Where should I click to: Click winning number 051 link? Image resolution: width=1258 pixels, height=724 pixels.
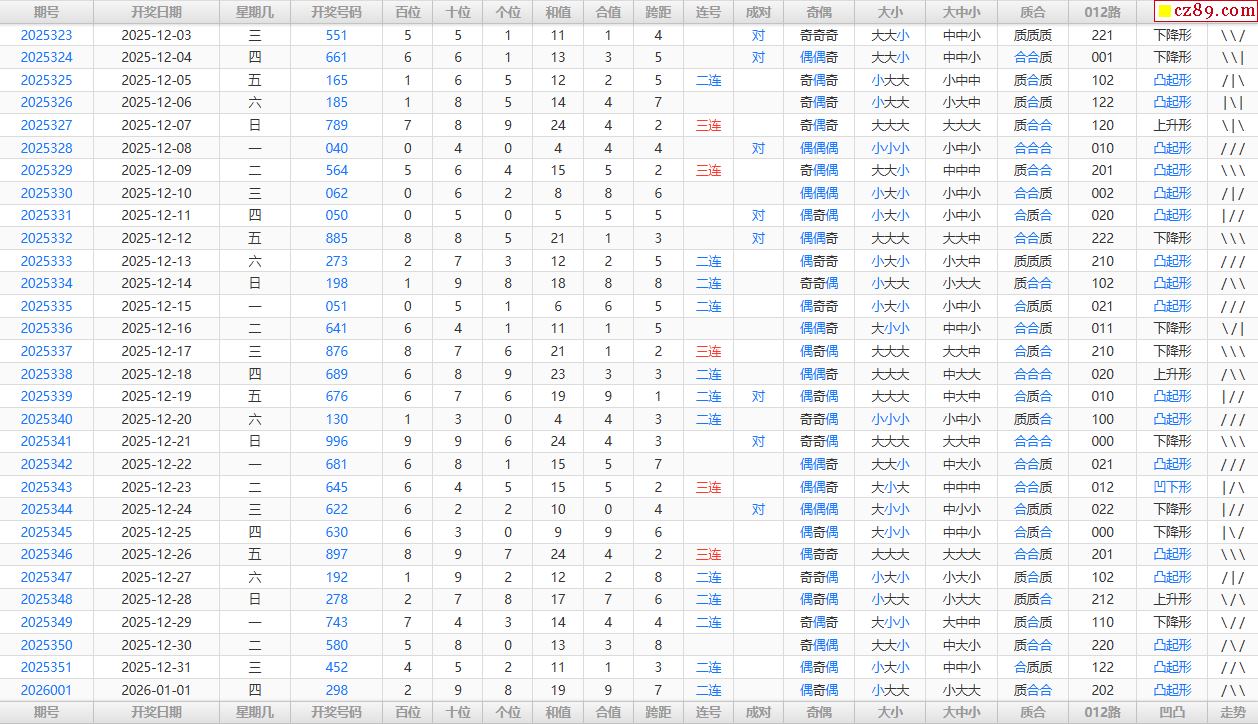point(337,306)
